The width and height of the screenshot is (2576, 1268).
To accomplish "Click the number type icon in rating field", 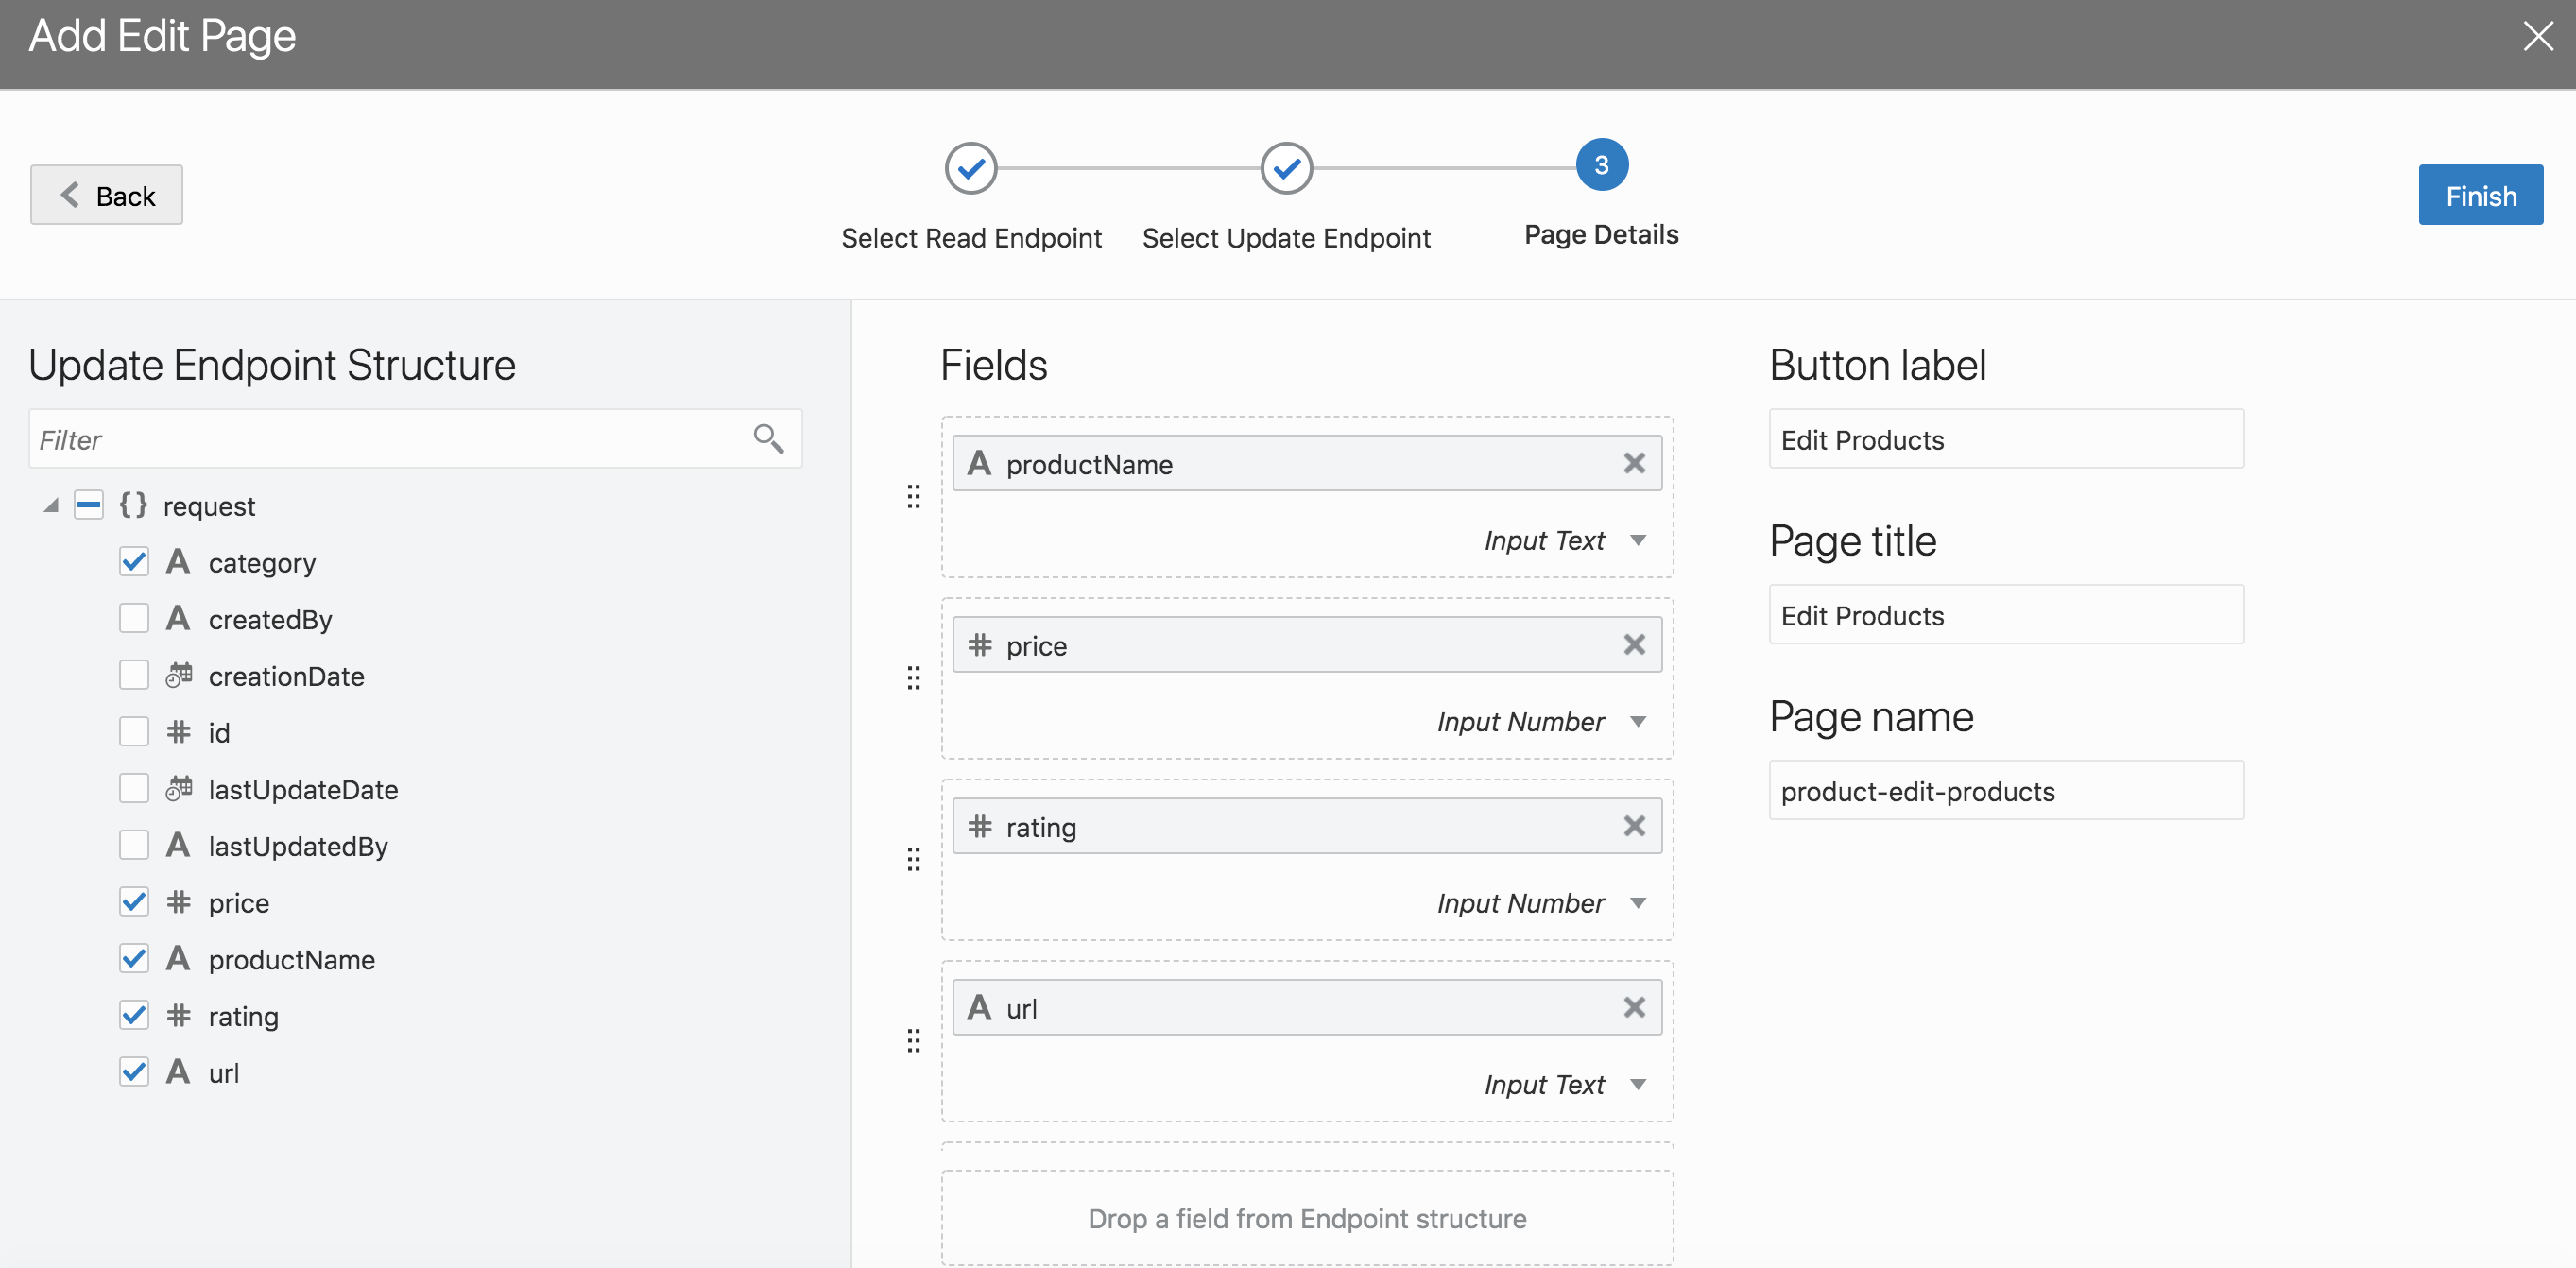I will click(979, 826).
